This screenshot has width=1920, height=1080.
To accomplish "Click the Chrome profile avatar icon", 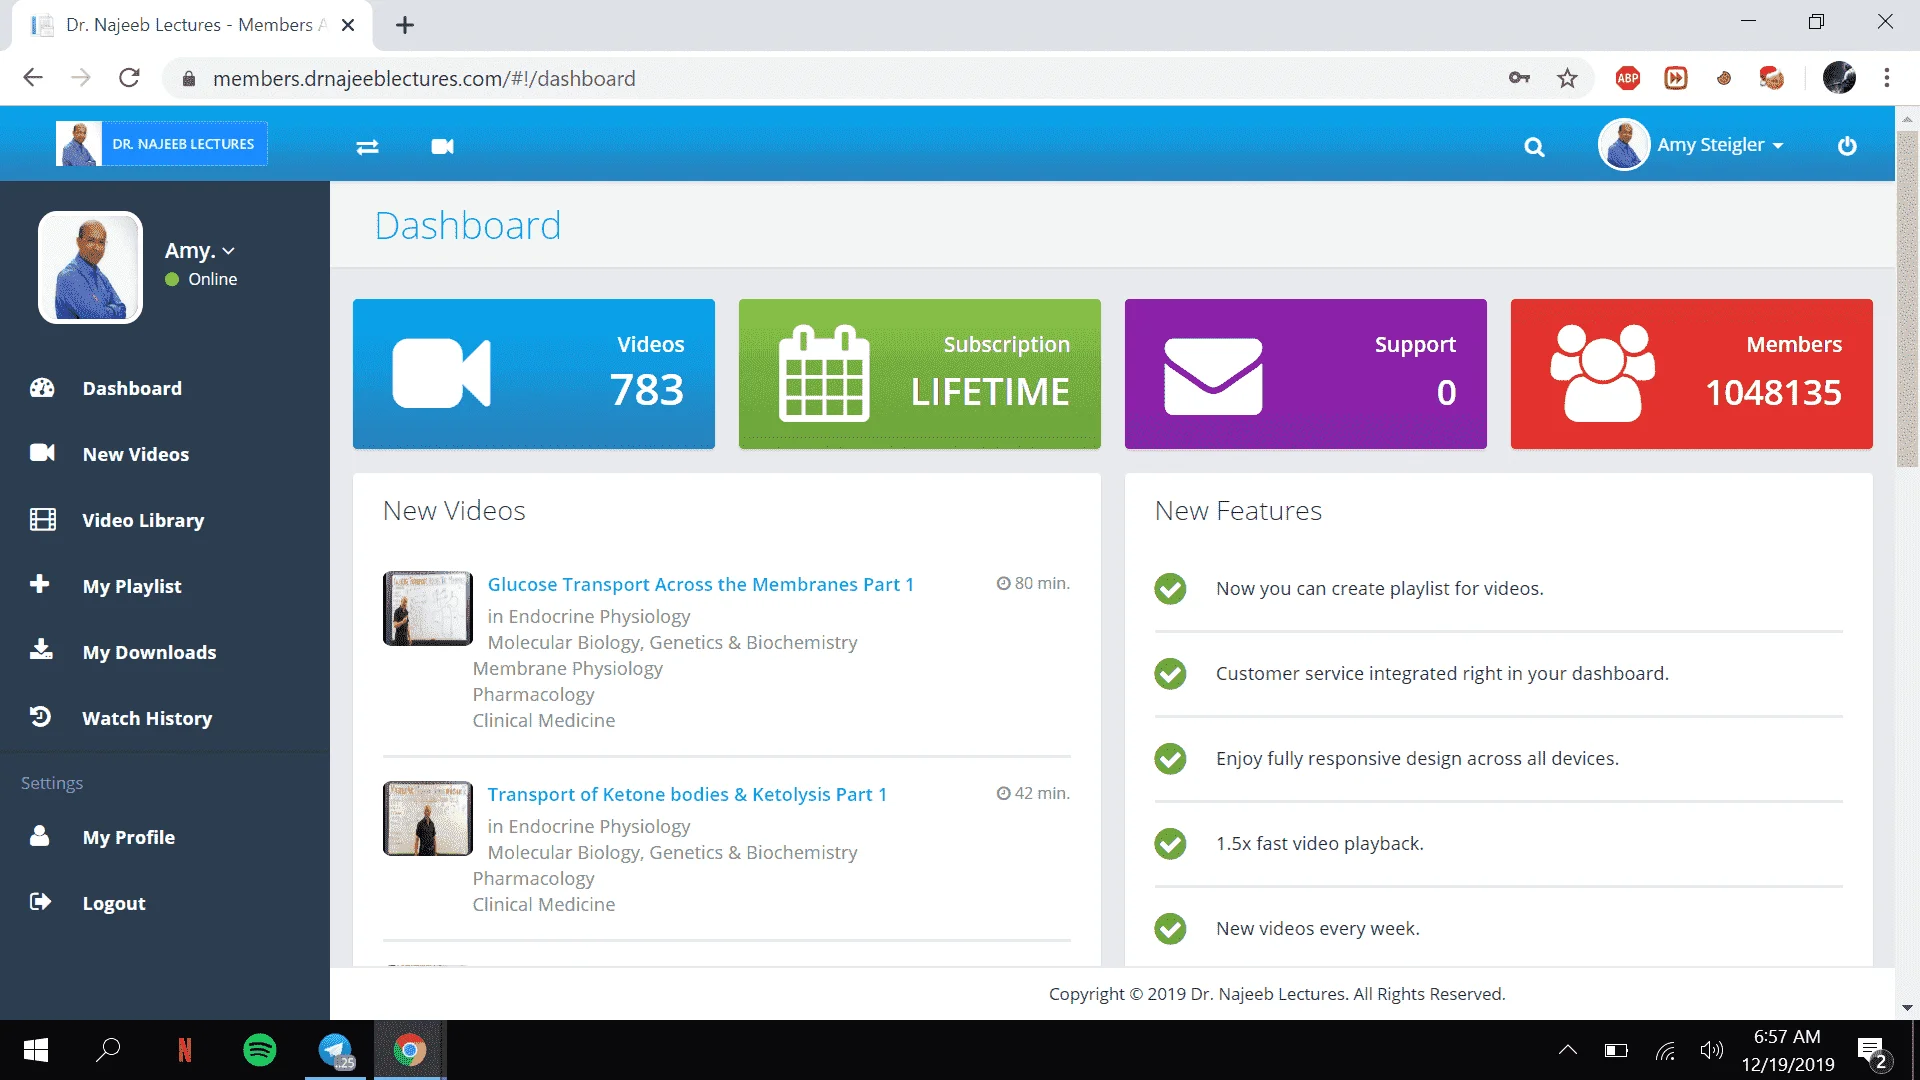I will (x=1839, y=78).
